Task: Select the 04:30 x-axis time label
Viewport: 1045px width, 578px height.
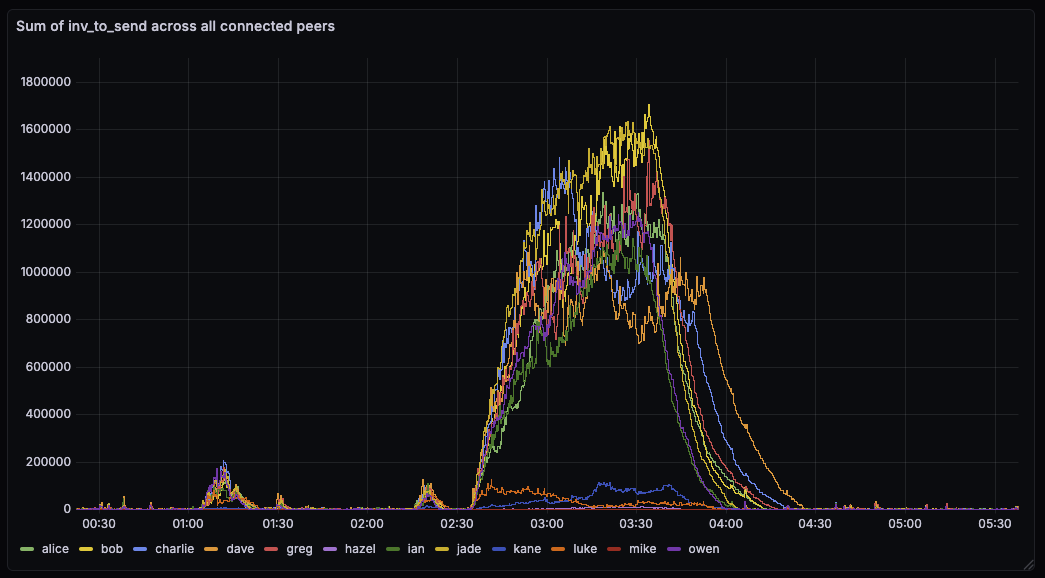Action: point(815,523)
